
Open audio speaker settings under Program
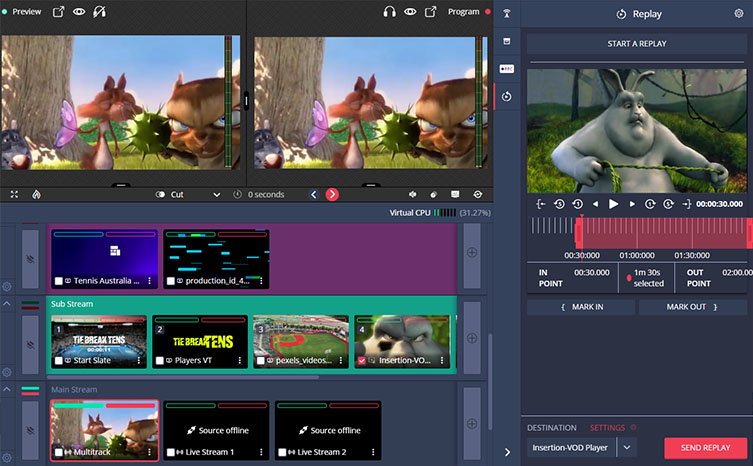point(413,195)
